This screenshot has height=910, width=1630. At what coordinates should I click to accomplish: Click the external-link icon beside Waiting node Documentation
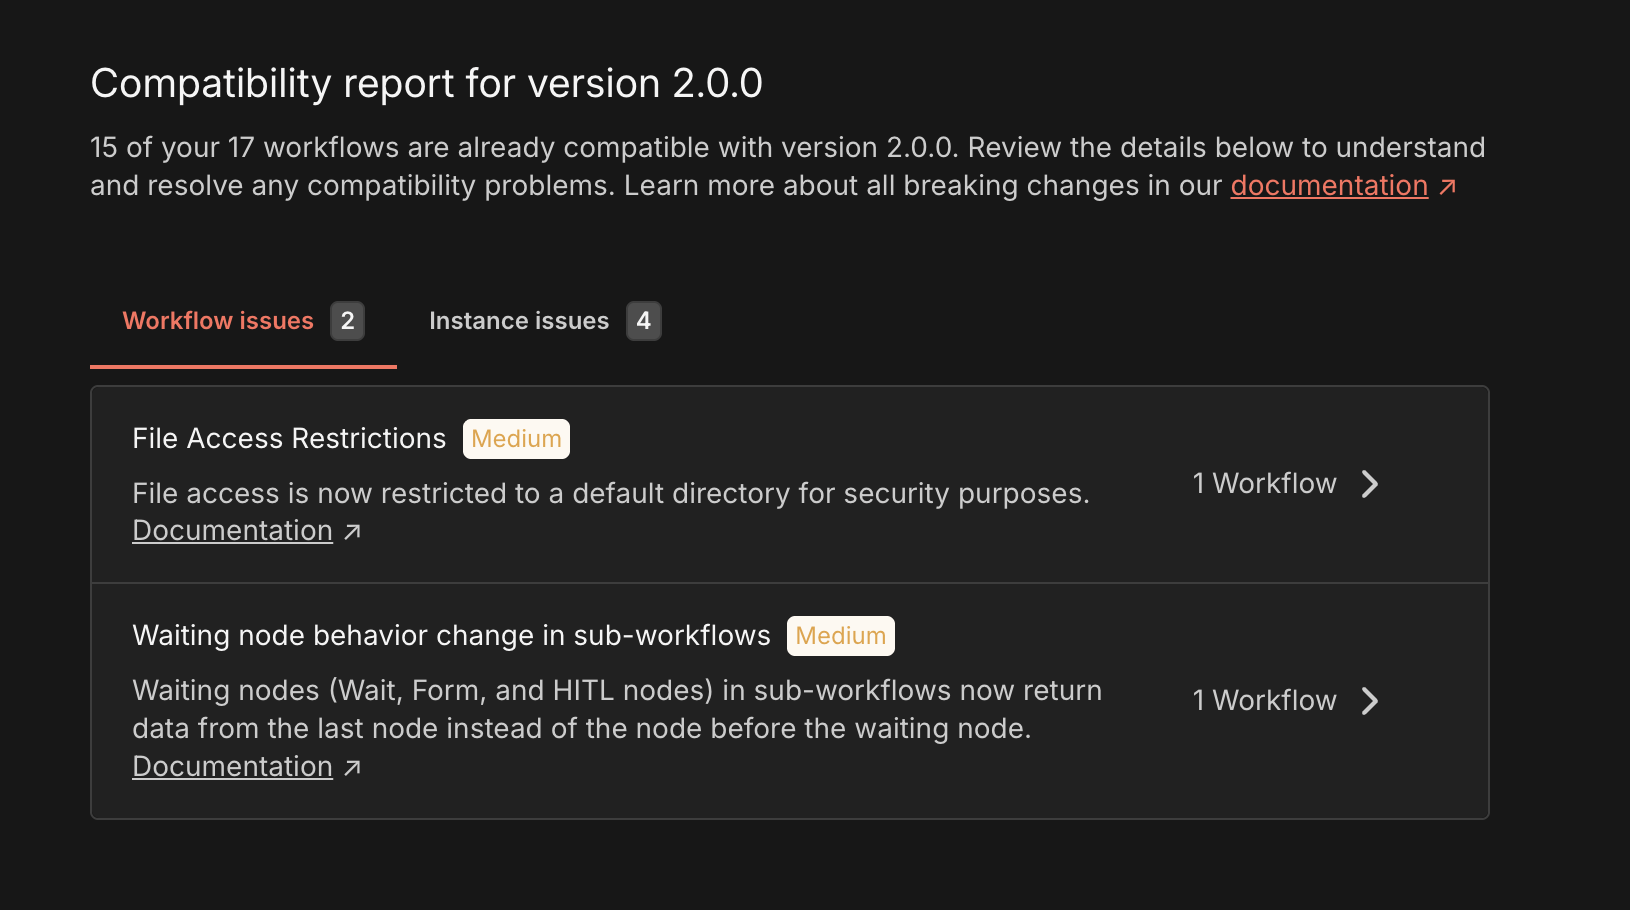click(x=352, y=766)
